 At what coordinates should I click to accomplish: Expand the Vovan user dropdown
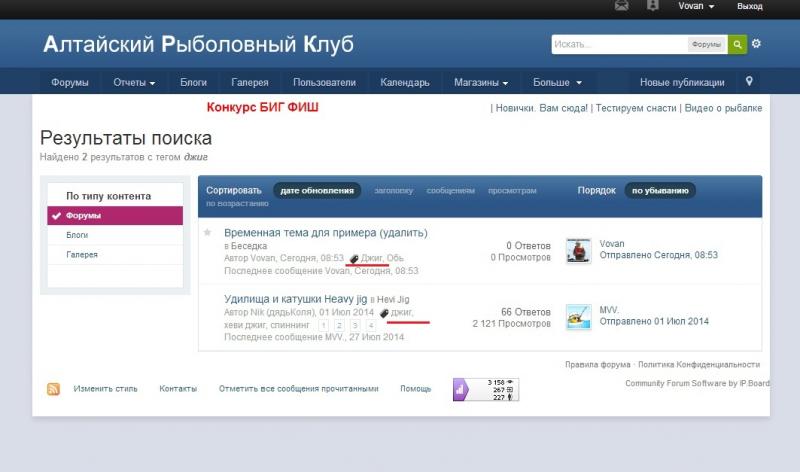[x=696, y=6]
